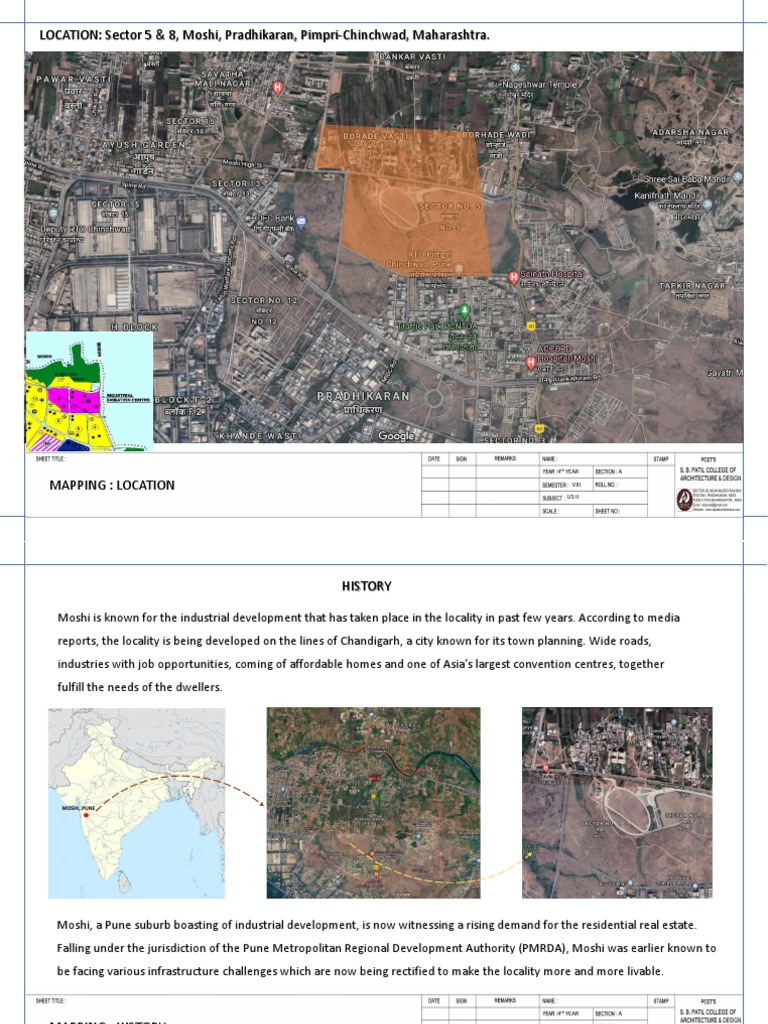Select the Deputy RTO Chinchwad map marker
768x1024 pixels.
53,213
